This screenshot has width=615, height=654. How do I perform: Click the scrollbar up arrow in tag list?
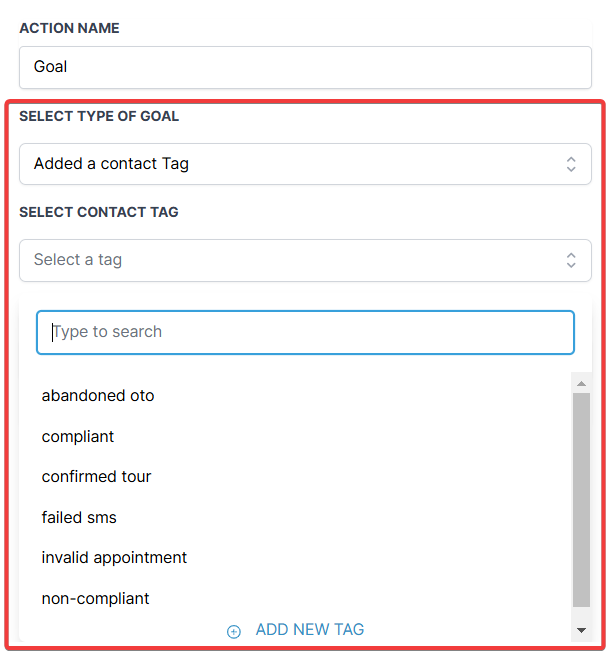(x=581, y=383)
